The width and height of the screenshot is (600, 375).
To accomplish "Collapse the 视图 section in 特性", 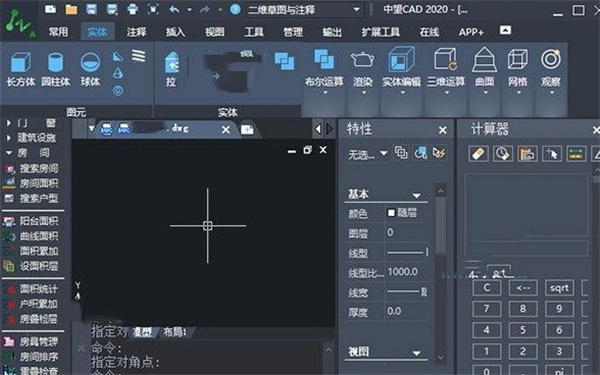I will click(x=416, y=353).
